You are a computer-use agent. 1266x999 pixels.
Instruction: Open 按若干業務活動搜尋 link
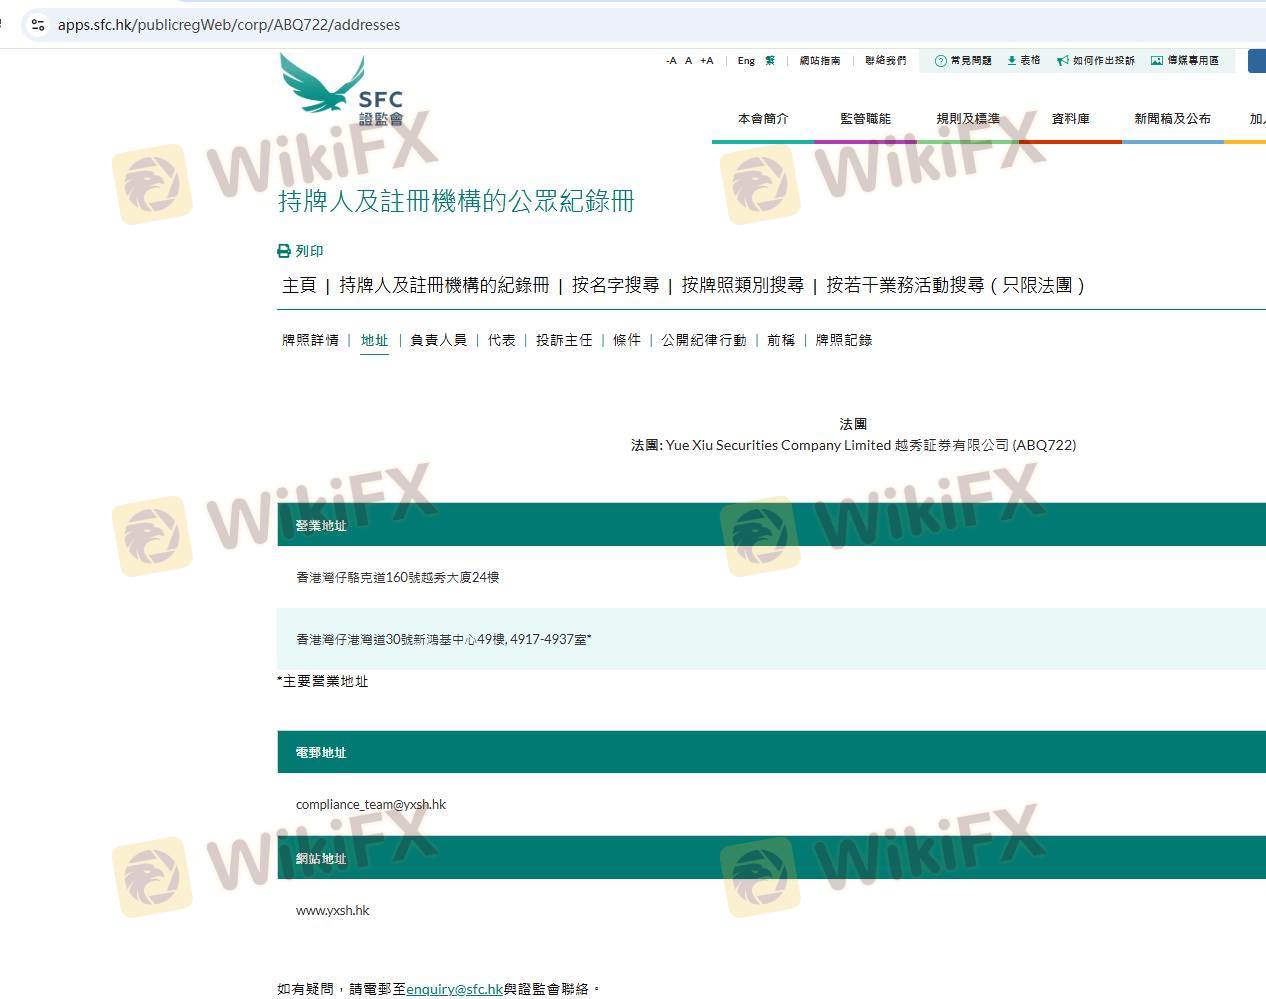tap(955, 285)
